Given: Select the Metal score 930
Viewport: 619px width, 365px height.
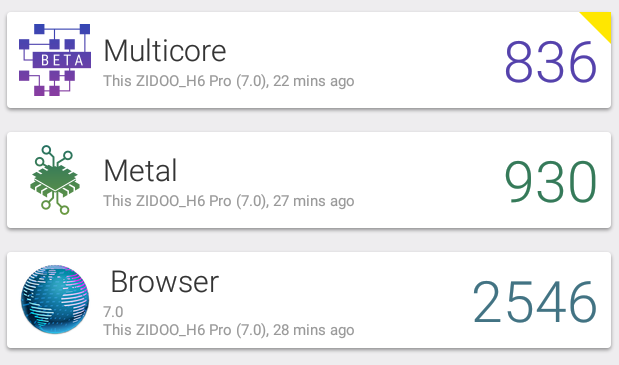Looking at the screenshot, I should click(x=550, y=182).
